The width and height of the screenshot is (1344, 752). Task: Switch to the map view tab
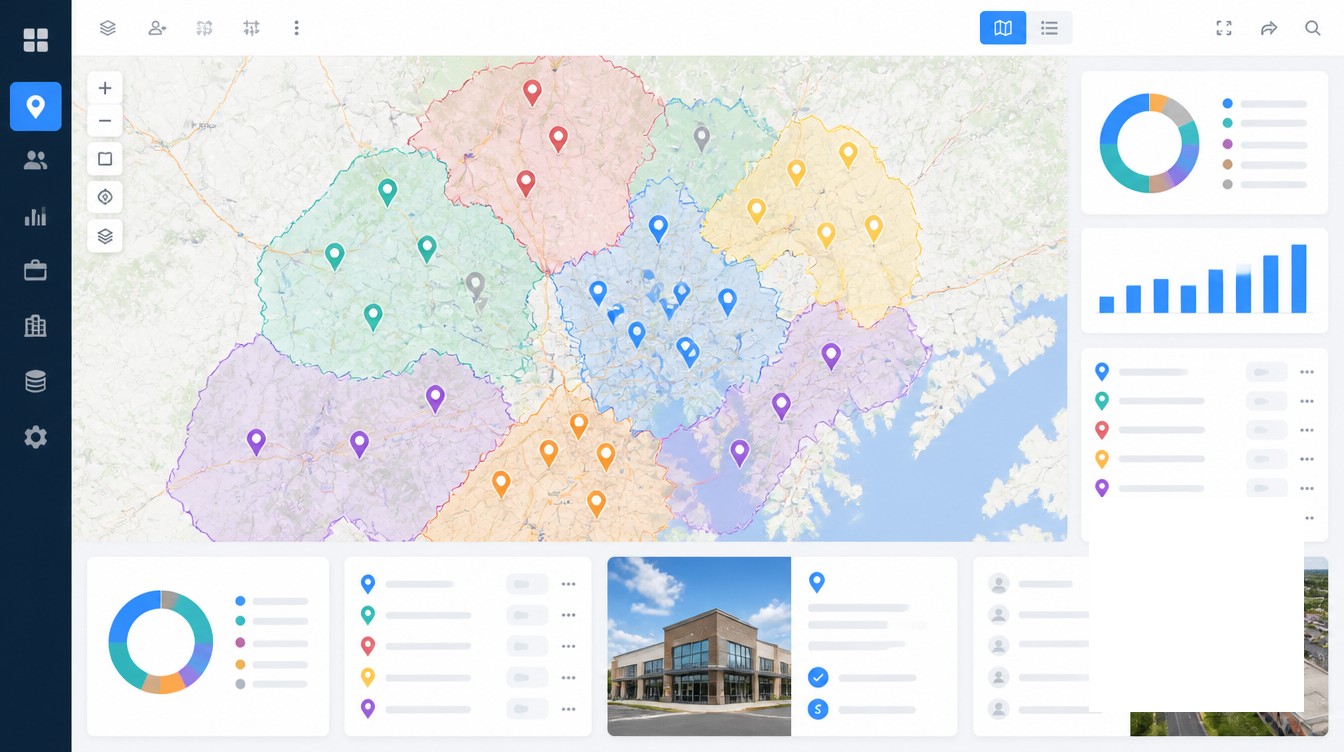1003,28
